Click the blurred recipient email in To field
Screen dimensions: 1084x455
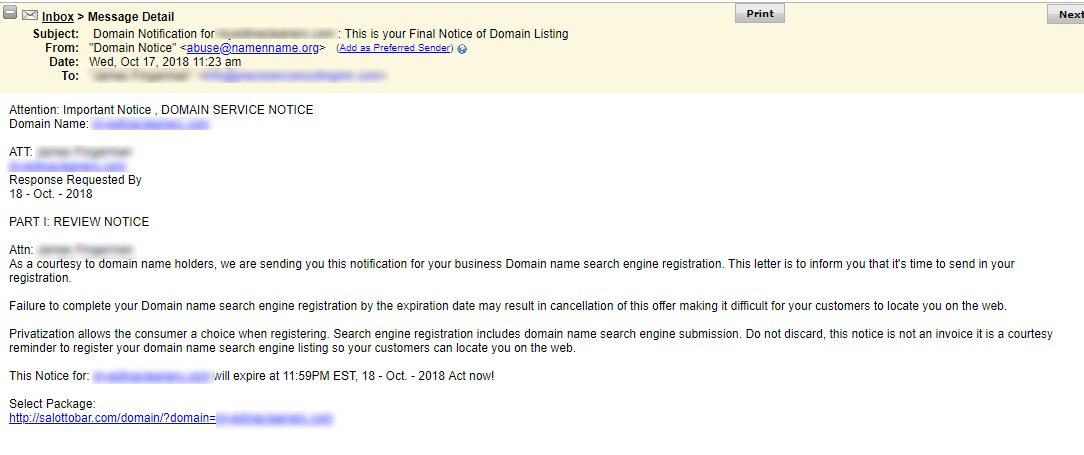(x=291, y=76)
